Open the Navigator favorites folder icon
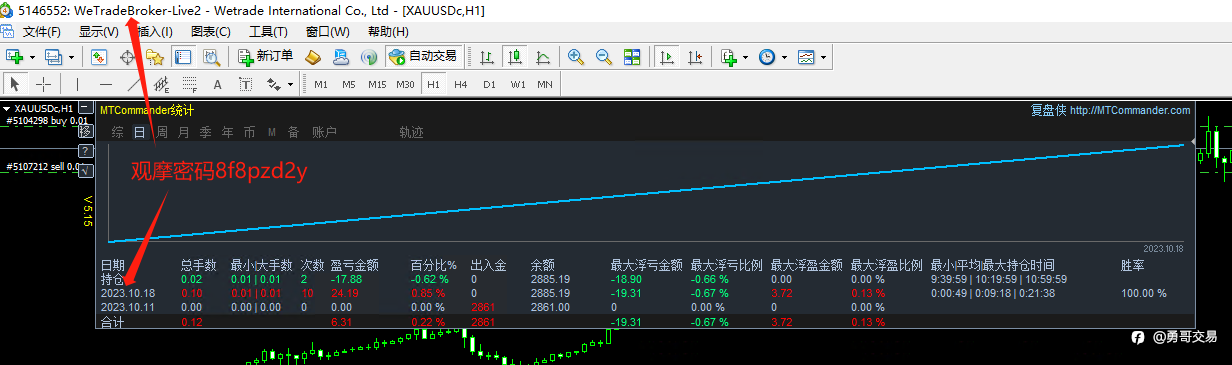 (154, 57)
